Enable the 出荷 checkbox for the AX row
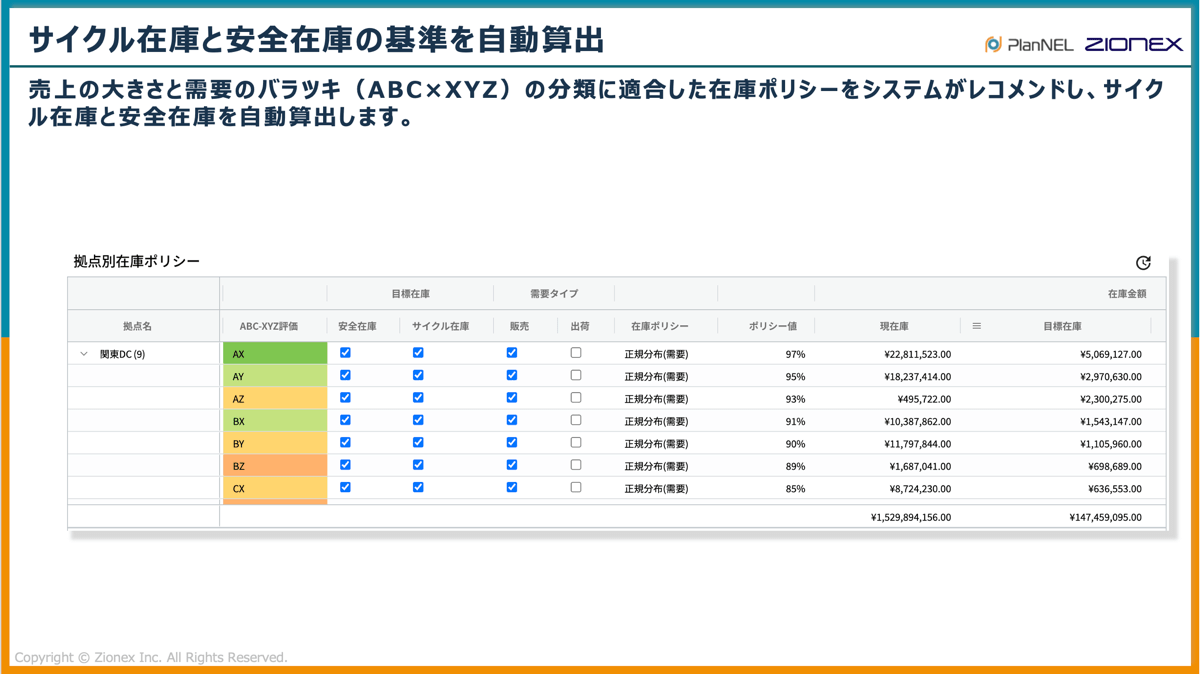1200x674 pixels. 575,352
